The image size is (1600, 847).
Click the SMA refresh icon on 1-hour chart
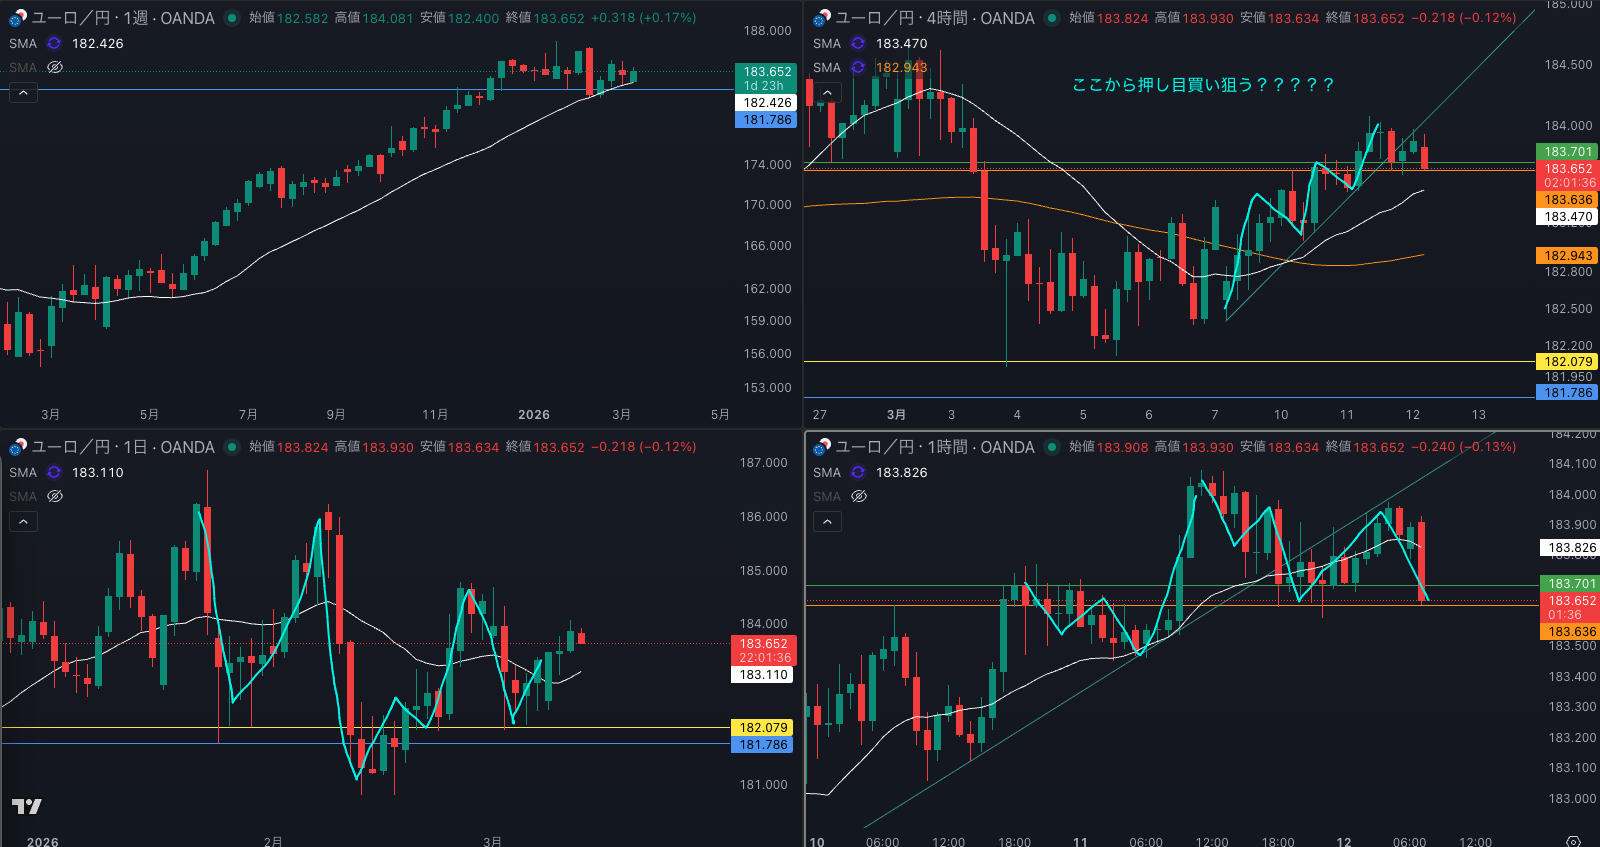point(858,473)
